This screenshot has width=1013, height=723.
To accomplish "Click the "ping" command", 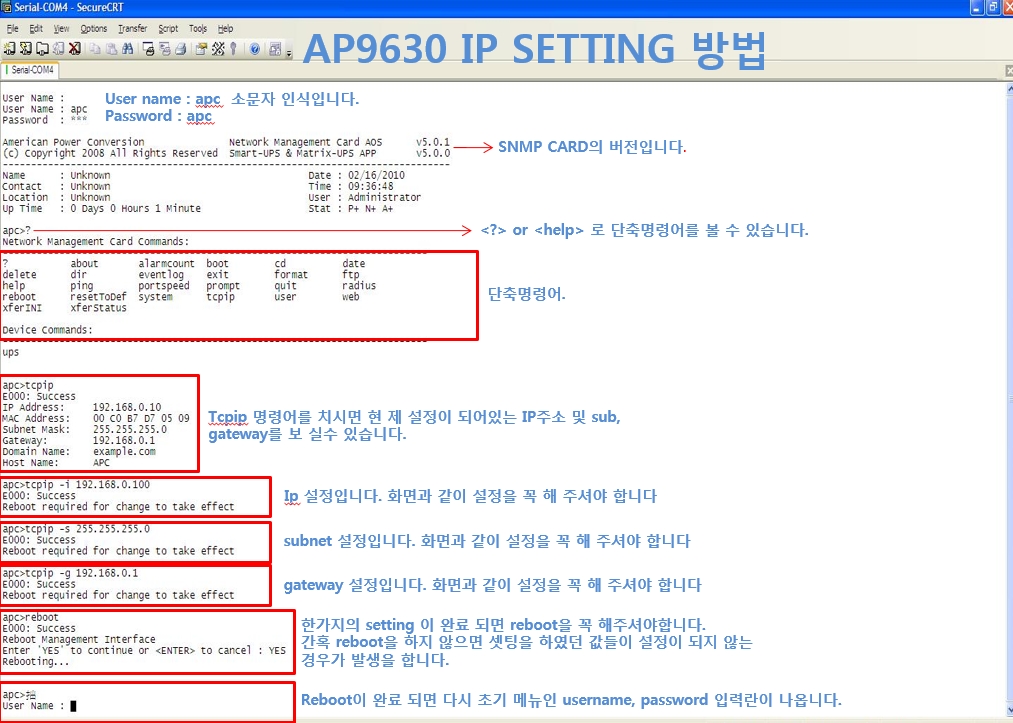I will click(82, 286).
